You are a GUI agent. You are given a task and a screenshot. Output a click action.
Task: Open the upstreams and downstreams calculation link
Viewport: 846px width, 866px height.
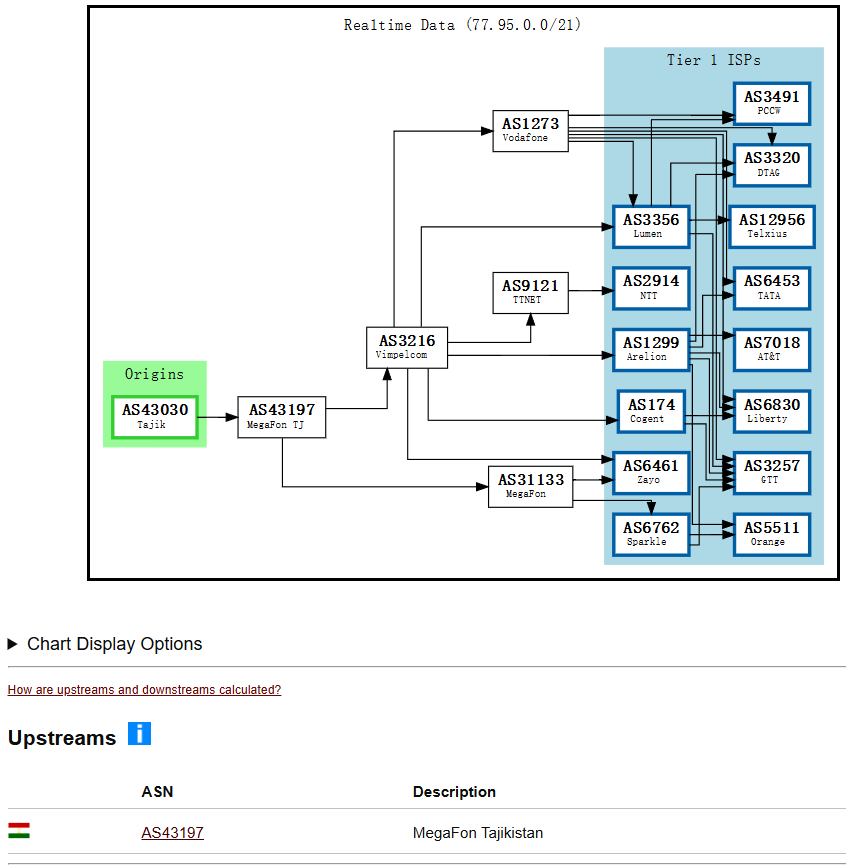(x=144, y=690)
